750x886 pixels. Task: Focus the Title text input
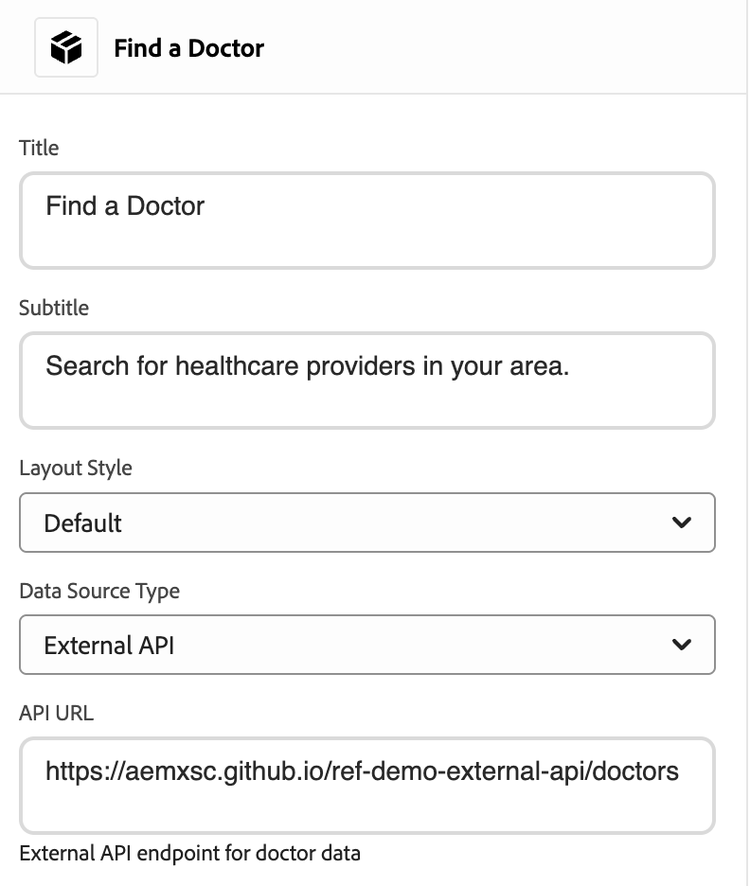click(367, 221)
